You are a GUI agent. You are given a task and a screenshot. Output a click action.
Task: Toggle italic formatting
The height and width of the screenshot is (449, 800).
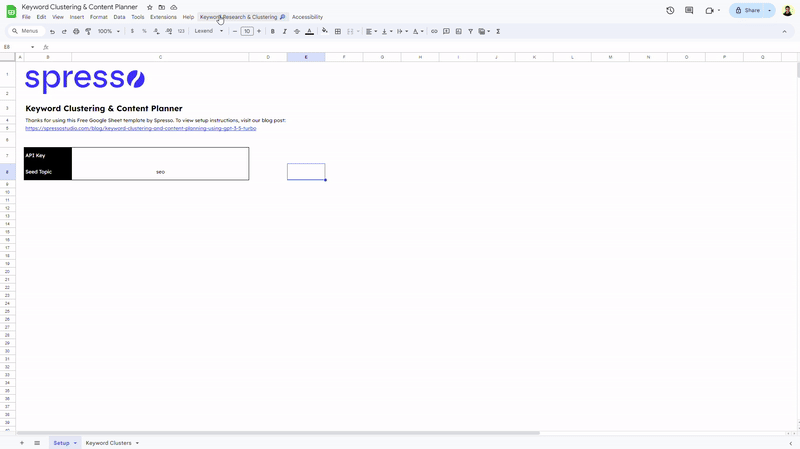(285, 32)
